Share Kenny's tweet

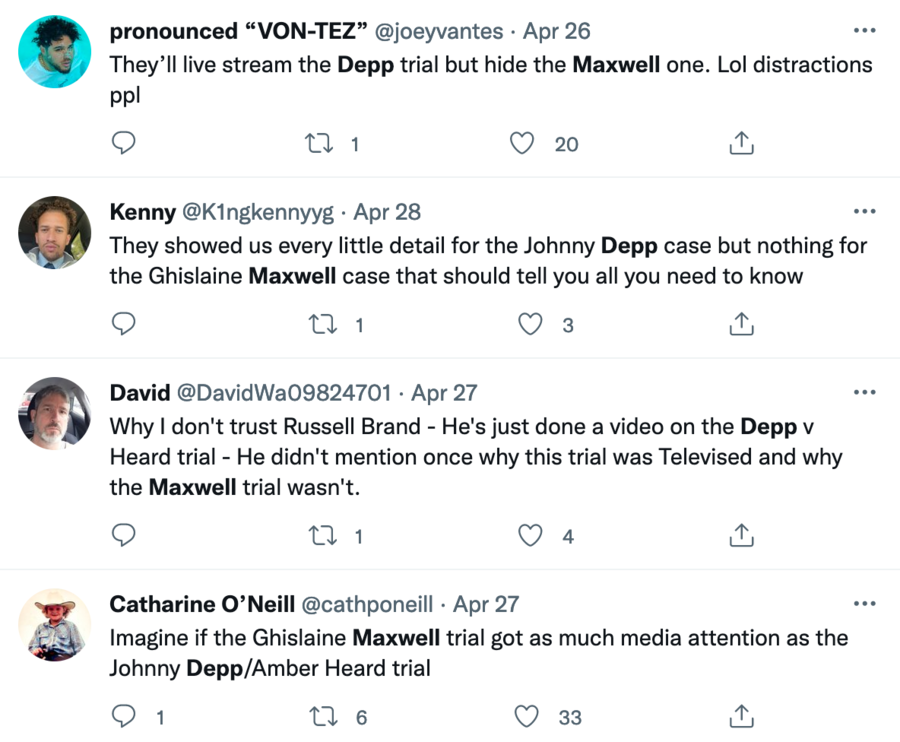tap(740, 324)
